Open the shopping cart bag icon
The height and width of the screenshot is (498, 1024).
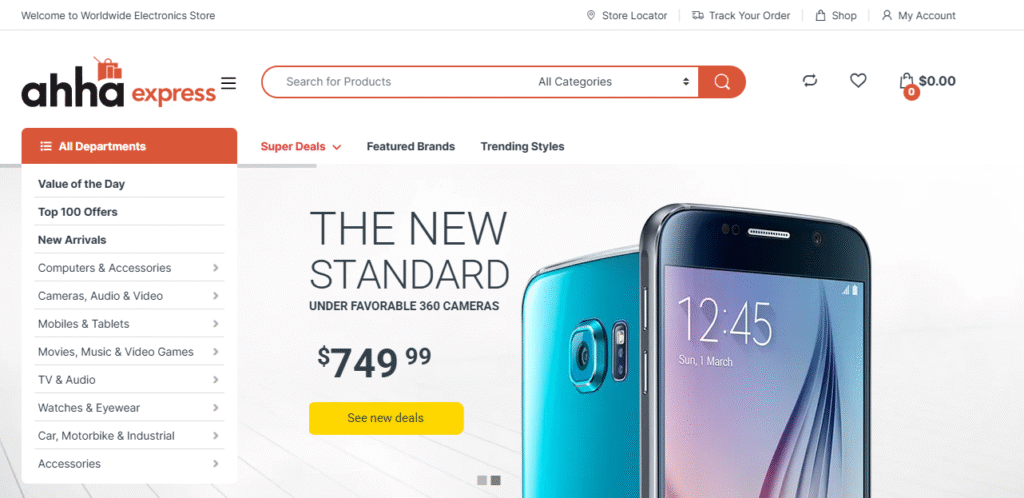[x=906, y=82]
